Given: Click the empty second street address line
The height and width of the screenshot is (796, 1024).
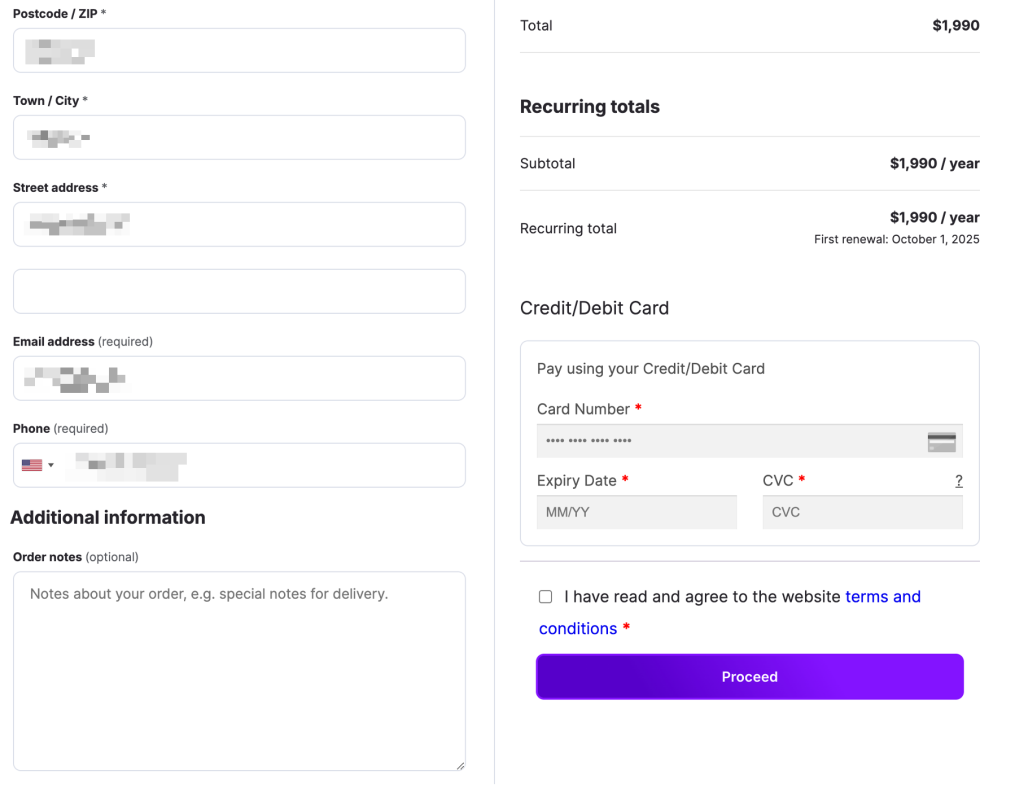Looking at the screenshot, I should 239,291.
